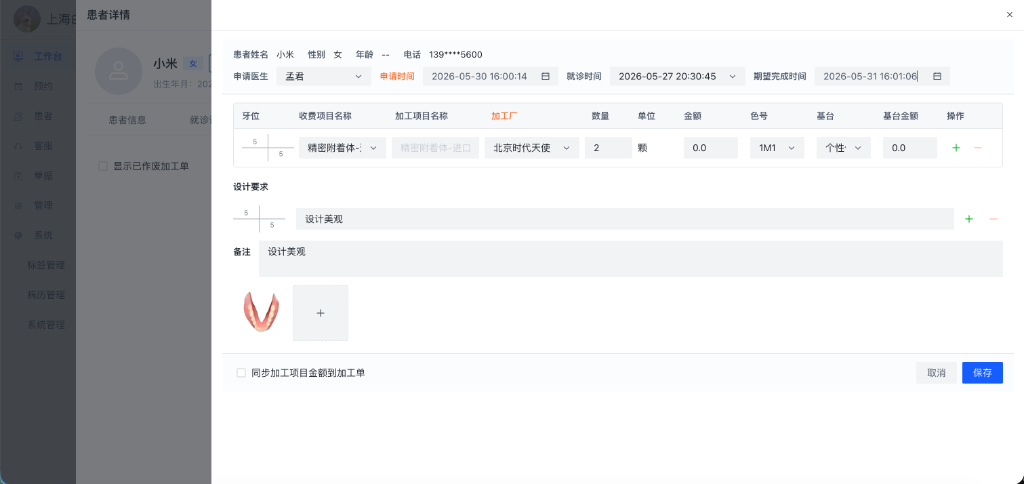Click 设计要求 text field 设计美观
Image resolution: width=1024 pixels, height=484 pixels.
pos(624,219)
